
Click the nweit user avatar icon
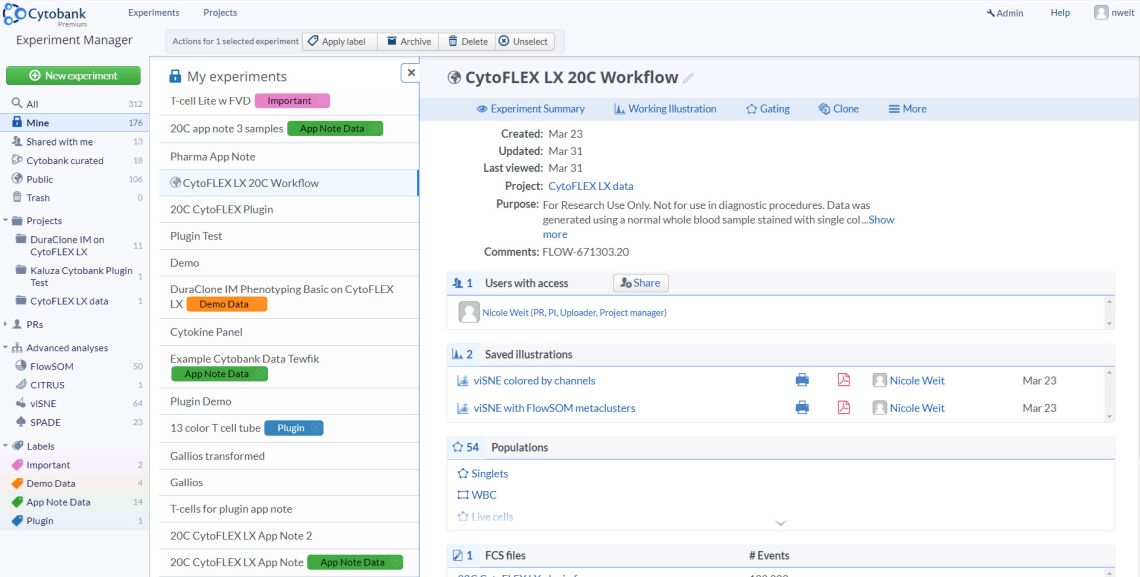click(x=1101, y=12)
